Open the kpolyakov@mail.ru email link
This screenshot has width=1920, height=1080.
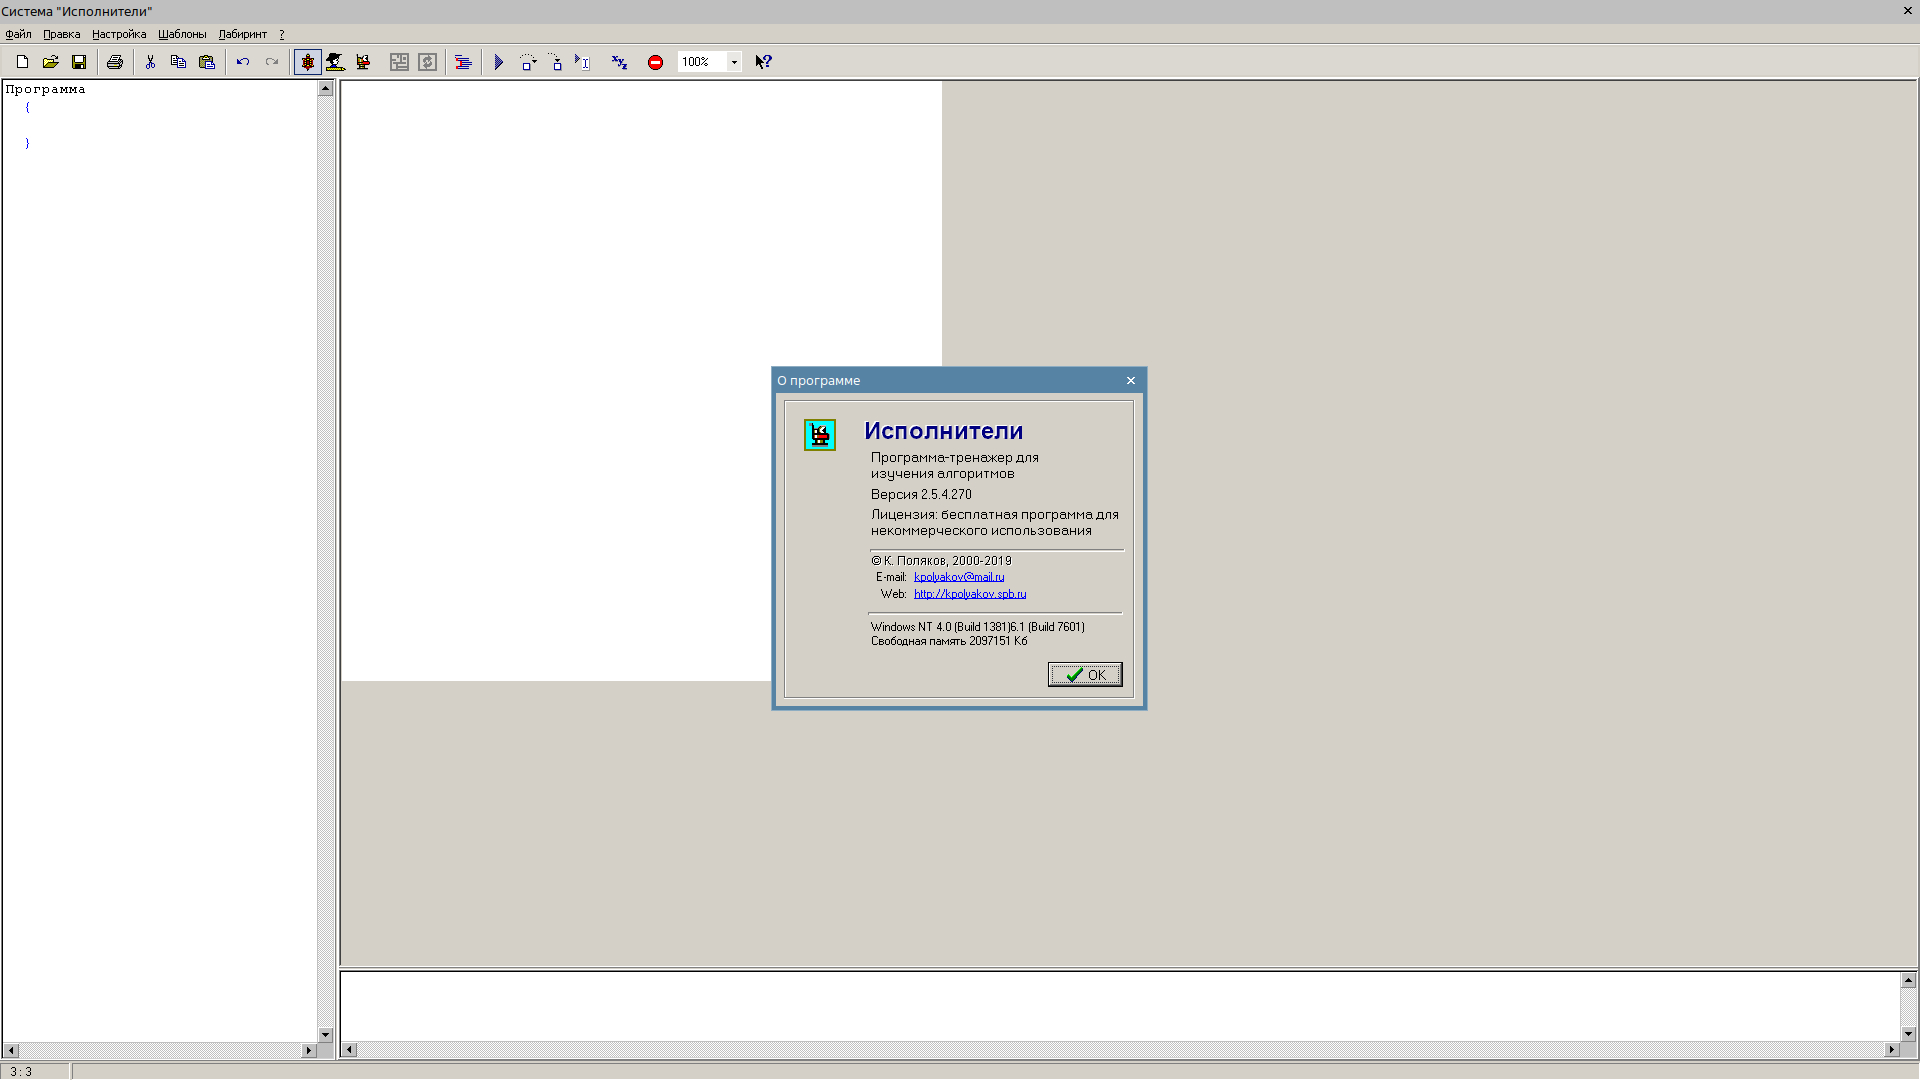tap(959, 577)
